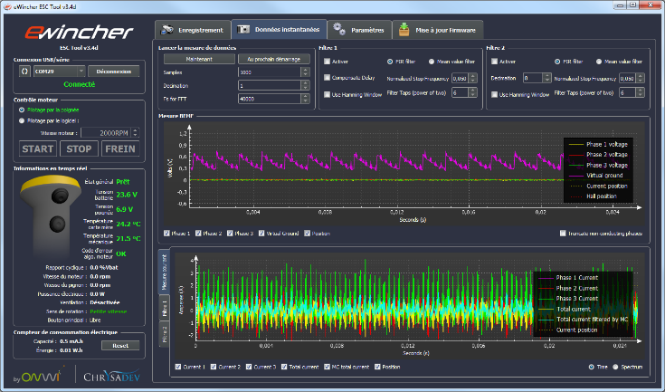
Task: Reset the electric consumption counter
Action: point(120,346)
